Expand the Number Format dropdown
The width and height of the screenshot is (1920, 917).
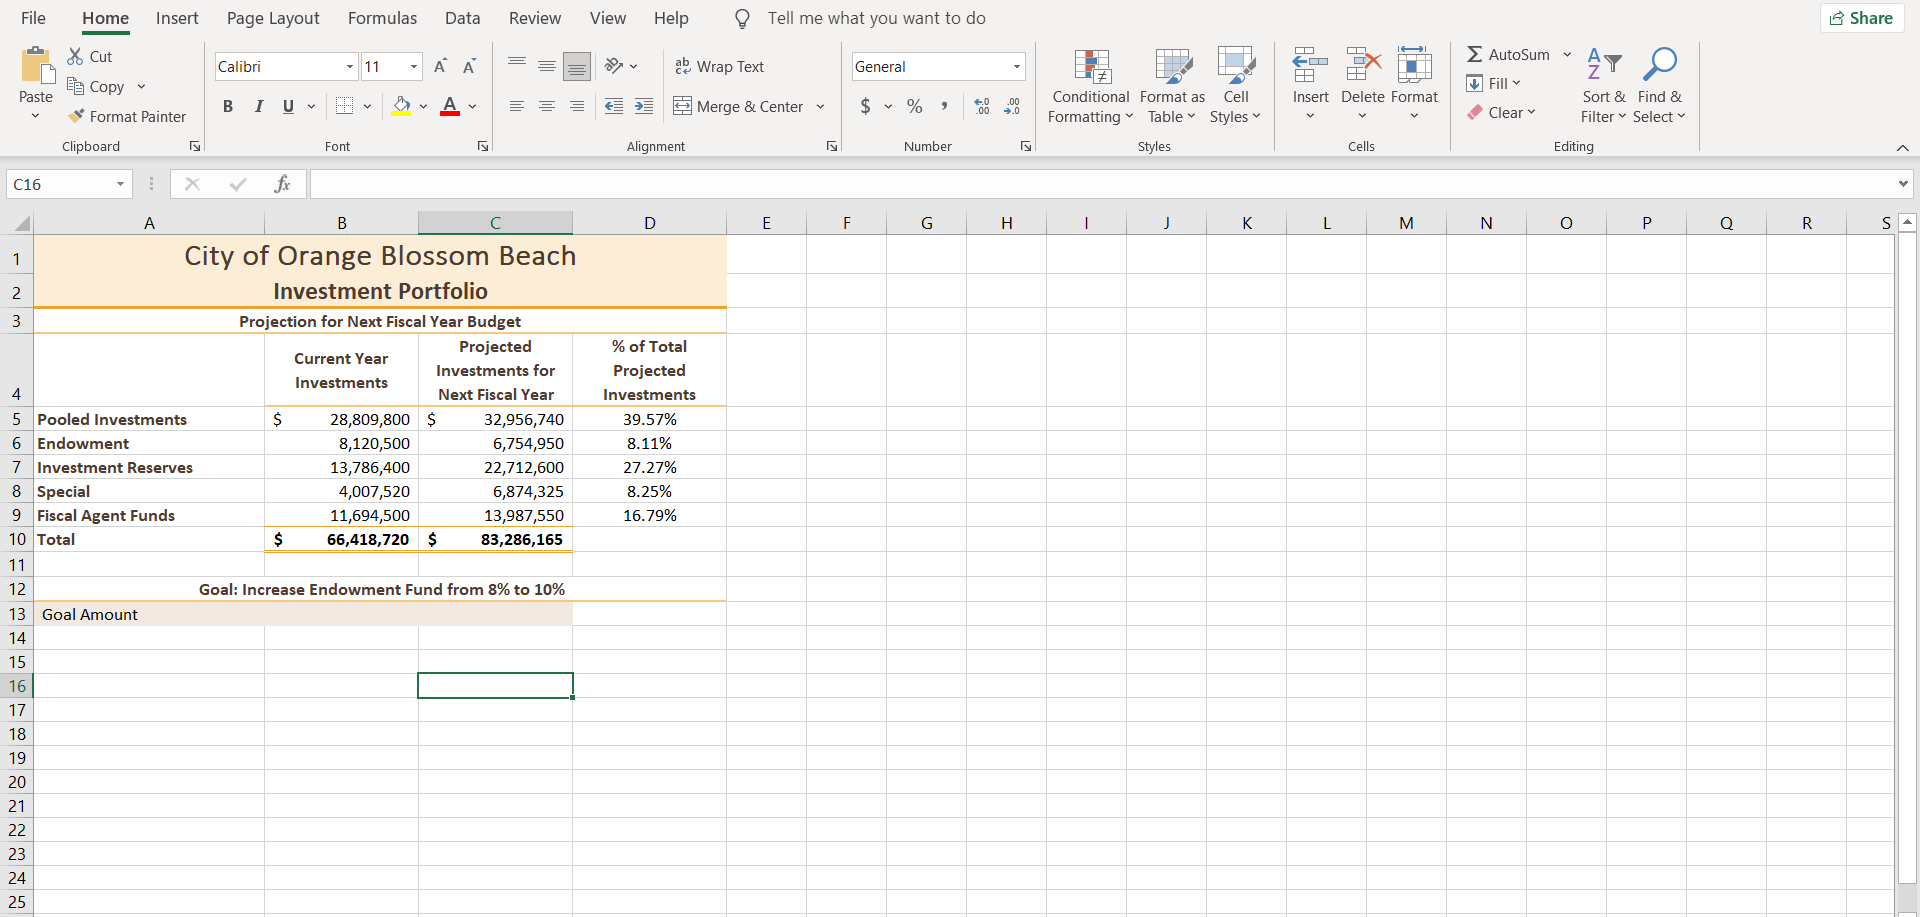[x=1016, y=67]
